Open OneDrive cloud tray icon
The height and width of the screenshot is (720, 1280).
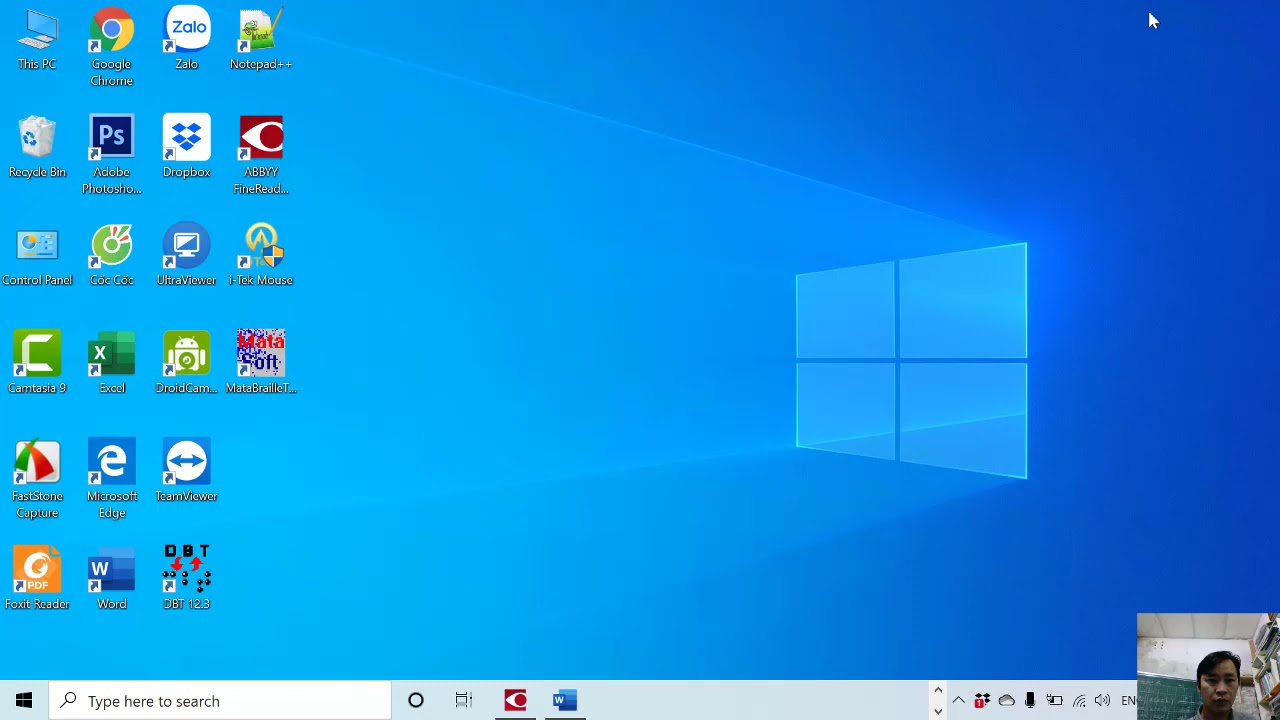coord(1006,701)
